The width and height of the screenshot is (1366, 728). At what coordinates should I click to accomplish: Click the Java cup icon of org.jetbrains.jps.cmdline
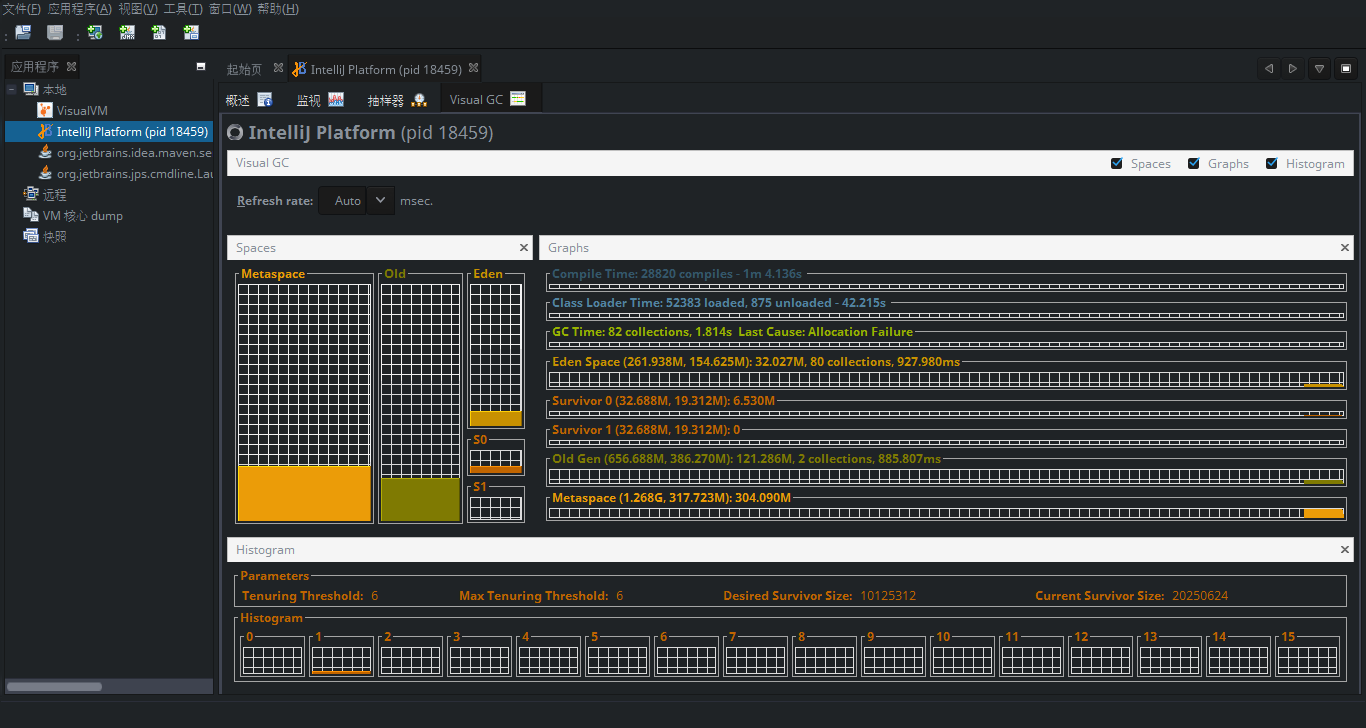45,173
